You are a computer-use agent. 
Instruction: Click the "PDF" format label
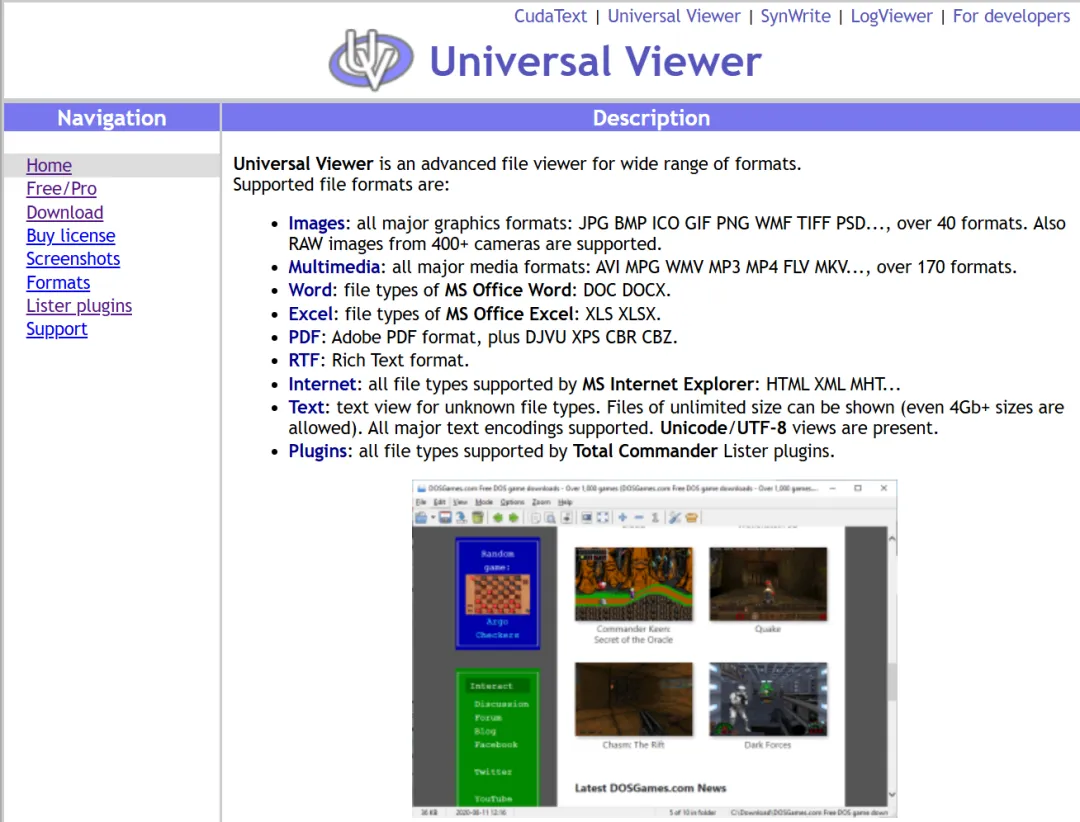pos(304,337)
